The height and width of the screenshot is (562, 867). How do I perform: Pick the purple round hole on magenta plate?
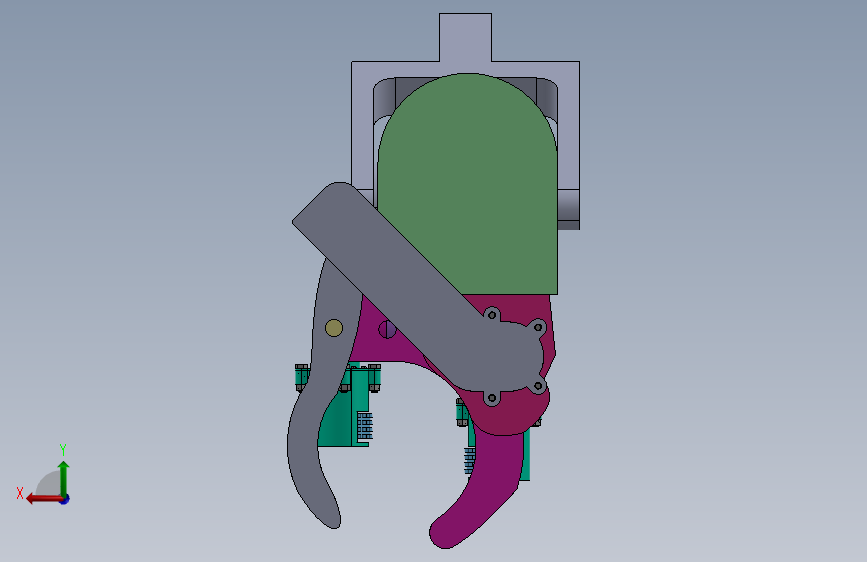click(387, 330)
